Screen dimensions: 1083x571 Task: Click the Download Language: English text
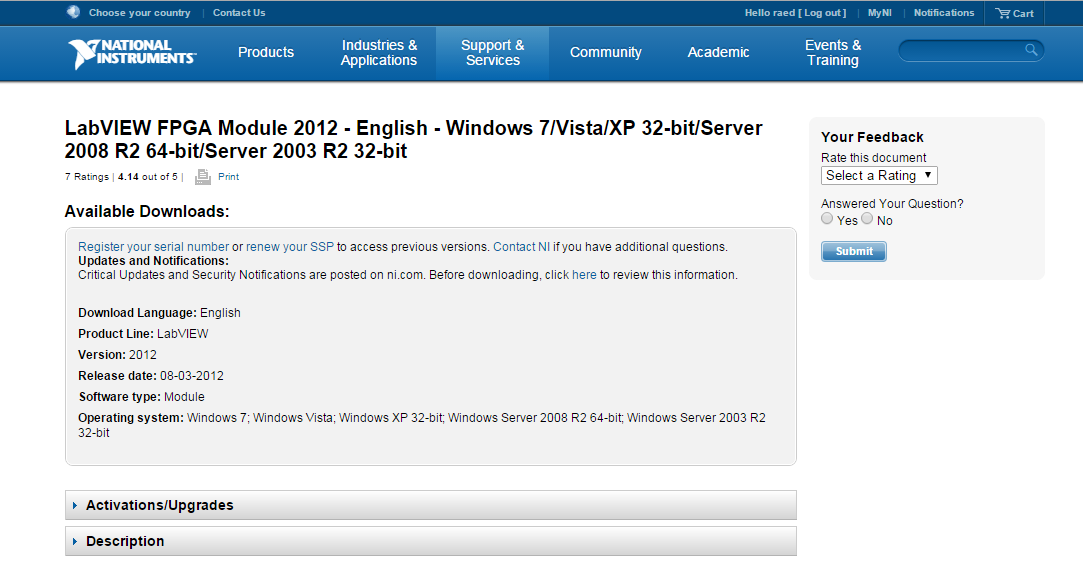(160, 313)
